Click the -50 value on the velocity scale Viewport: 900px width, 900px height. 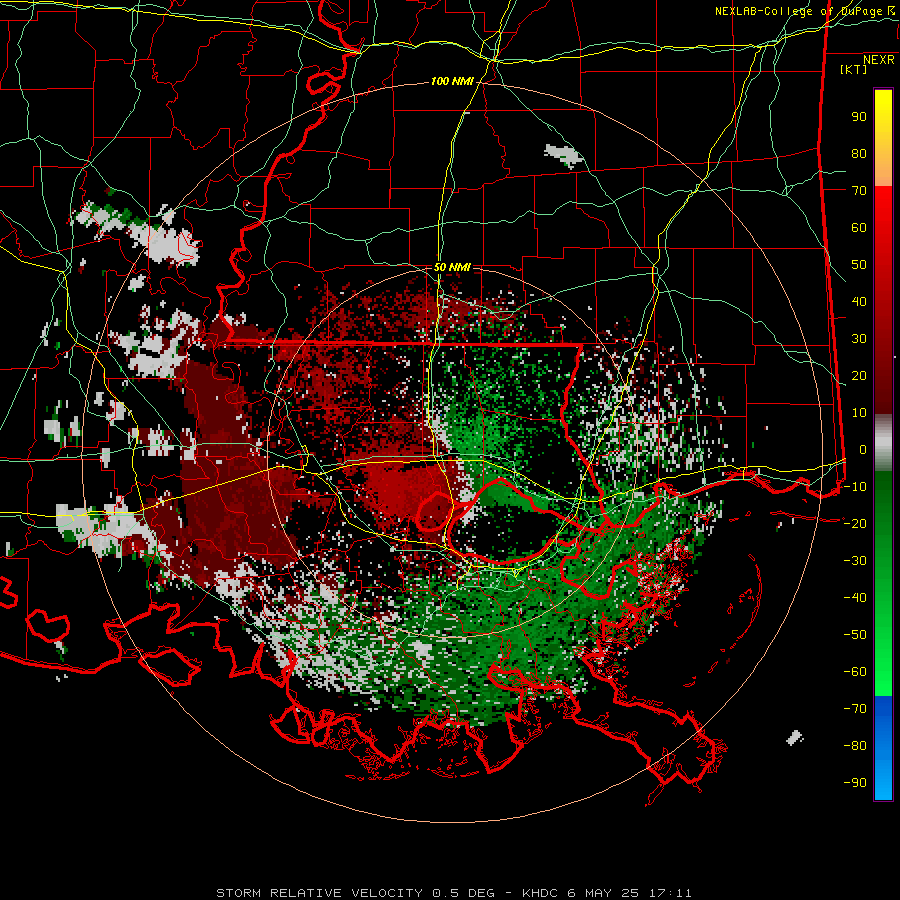855,635
